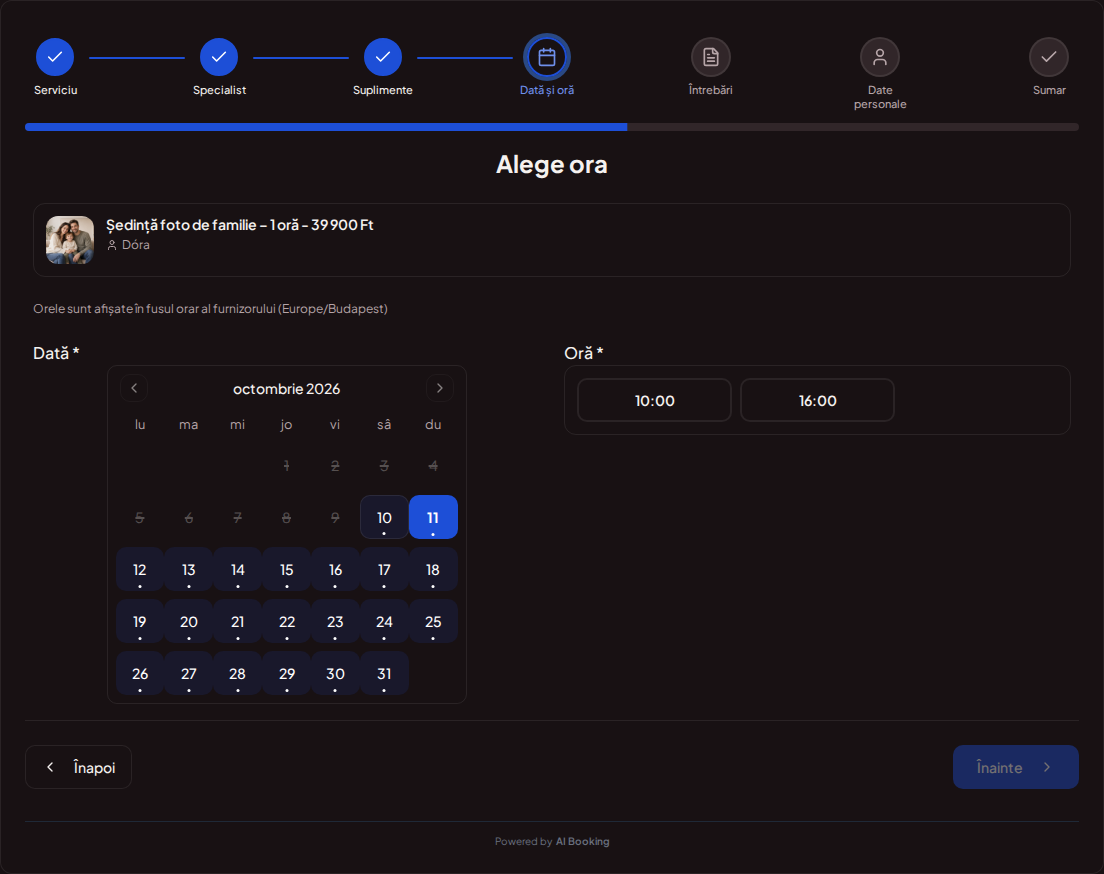Pick Saturday October 17
The width and height of the screenshot is (1104, 874).
coord(384,570)
